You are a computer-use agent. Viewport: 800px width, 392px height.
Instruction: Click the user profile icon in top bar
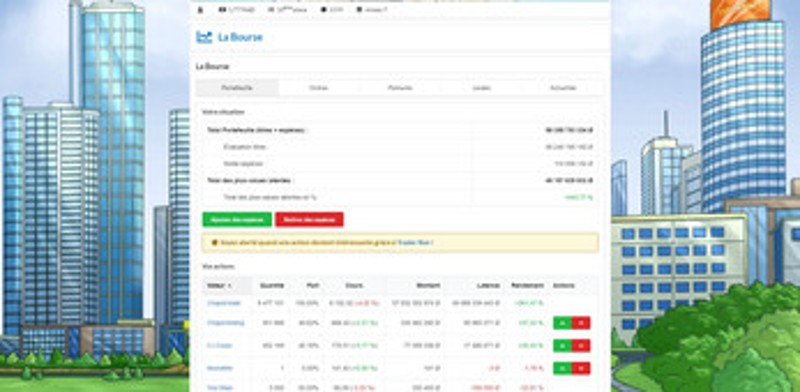[x=200, y=10]
